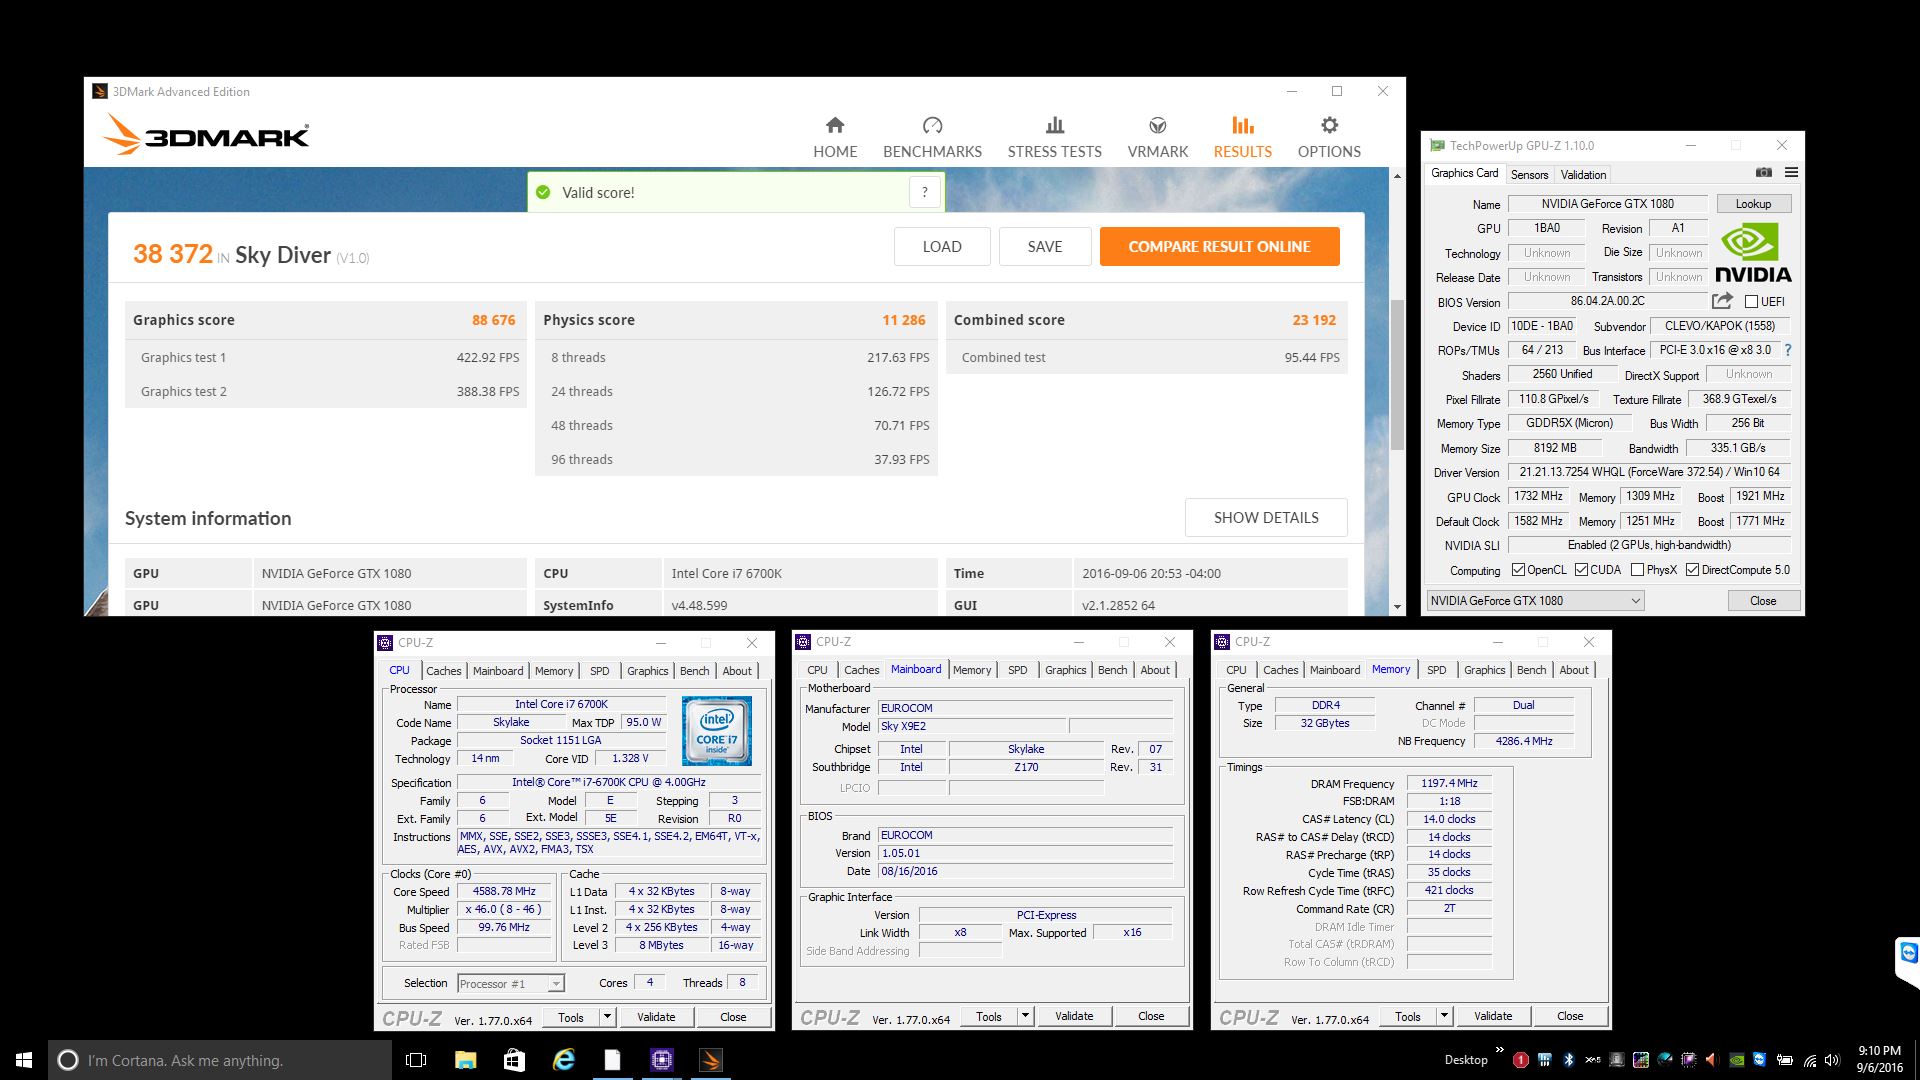Click Compare Result Online in 3DMark
The image size is (1920, 1080).
point(1219,246)
